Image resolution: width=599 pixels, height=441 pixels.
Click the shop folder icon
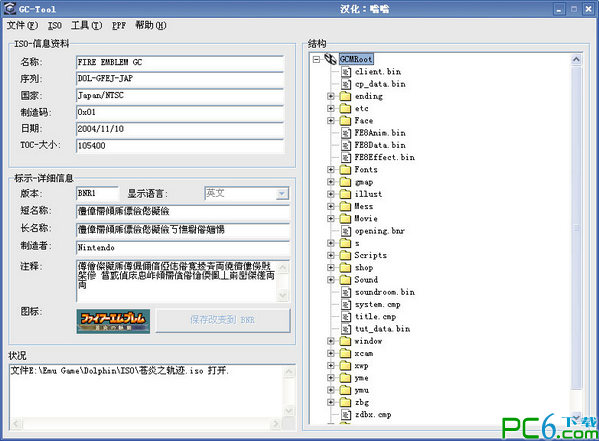point(345,268)
